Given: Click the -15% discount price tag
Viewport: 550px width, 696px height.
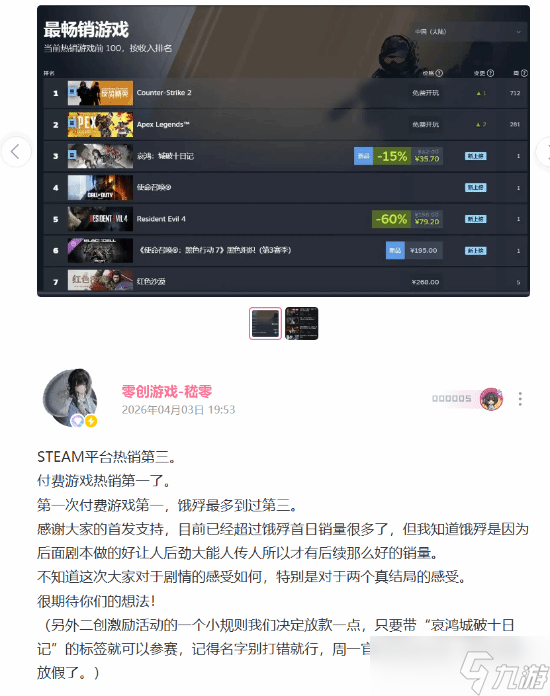Looking at the screenshot, I should click(x=392, y=156).
